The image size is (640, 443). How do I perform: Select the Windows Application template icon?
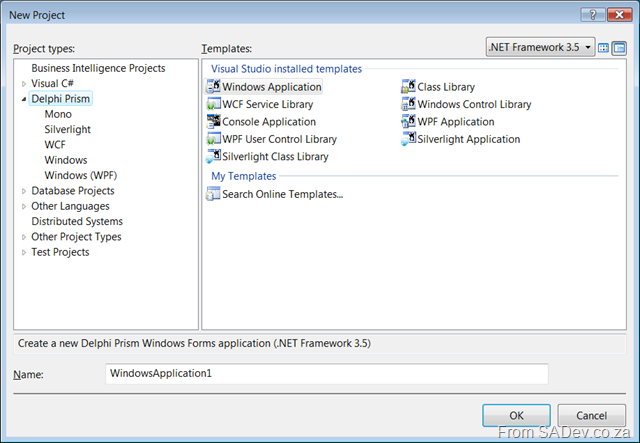tap(213, 87)
